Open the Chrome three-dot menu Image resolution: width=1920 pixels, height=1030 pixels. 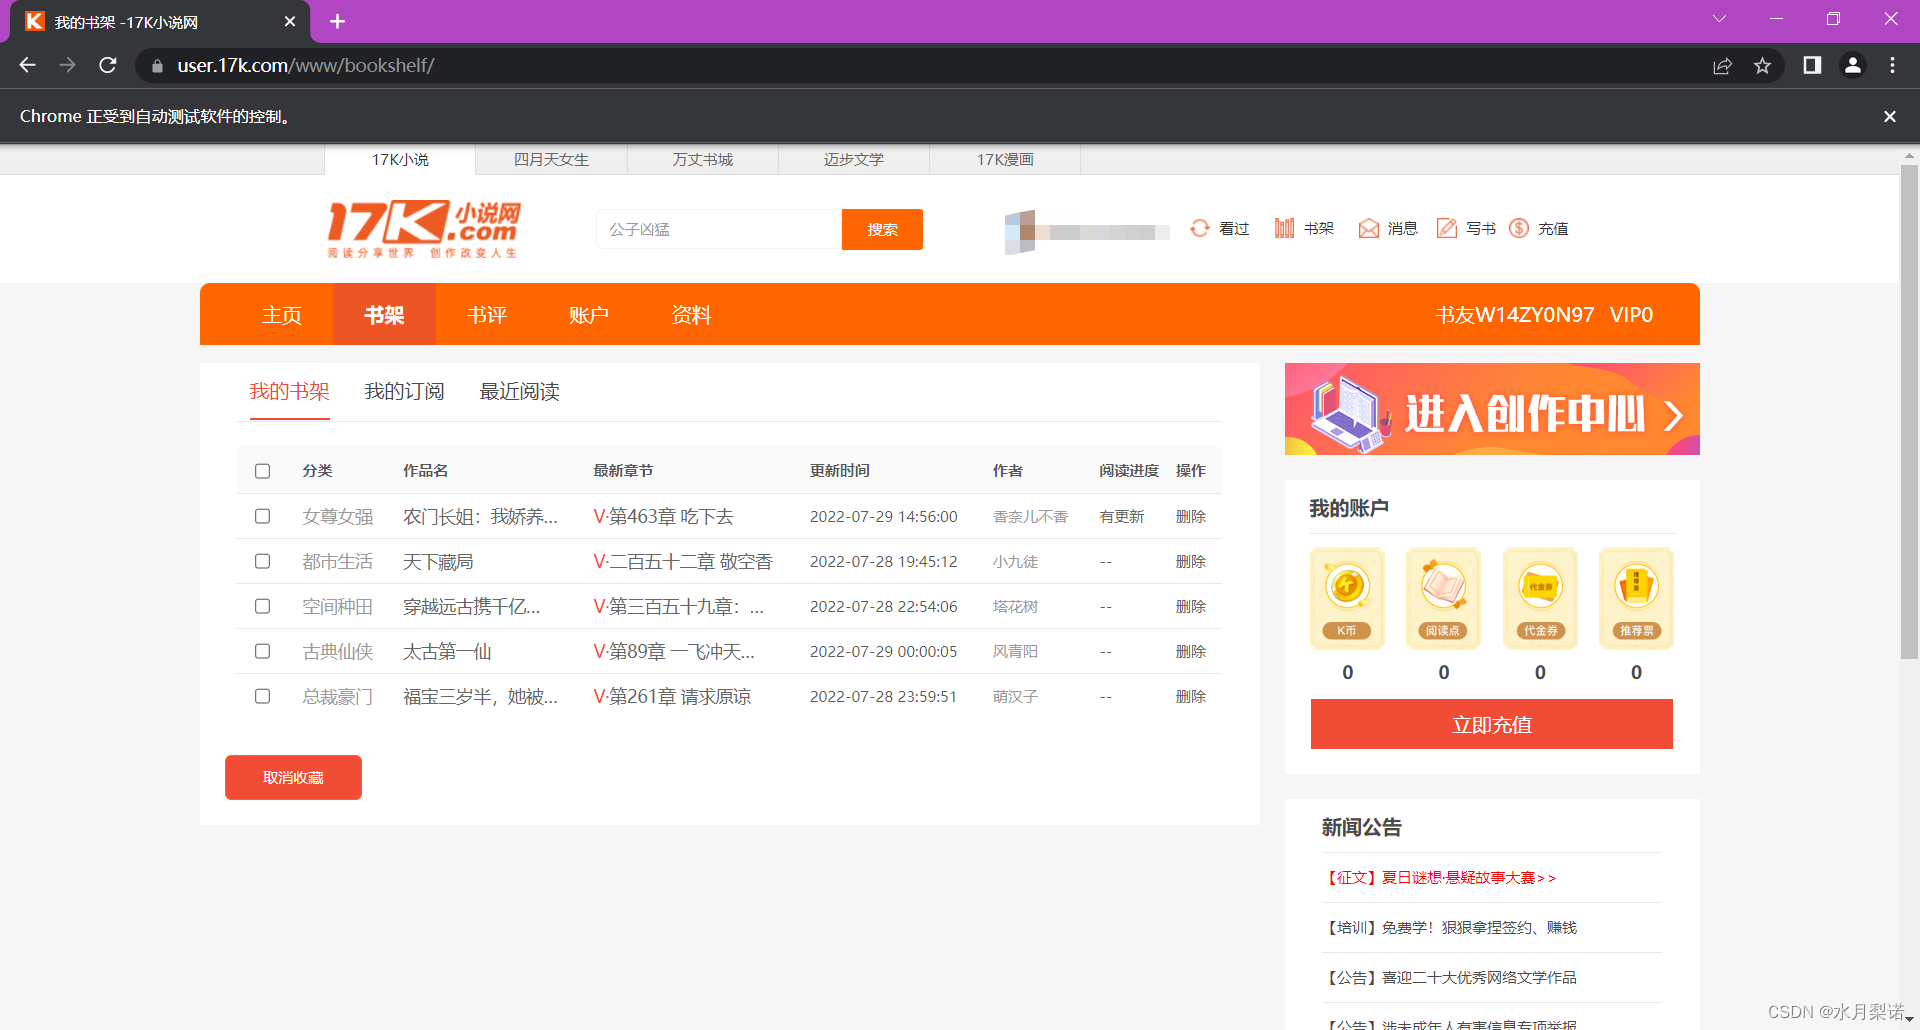pyautogui.click(x=1892, y=65)
